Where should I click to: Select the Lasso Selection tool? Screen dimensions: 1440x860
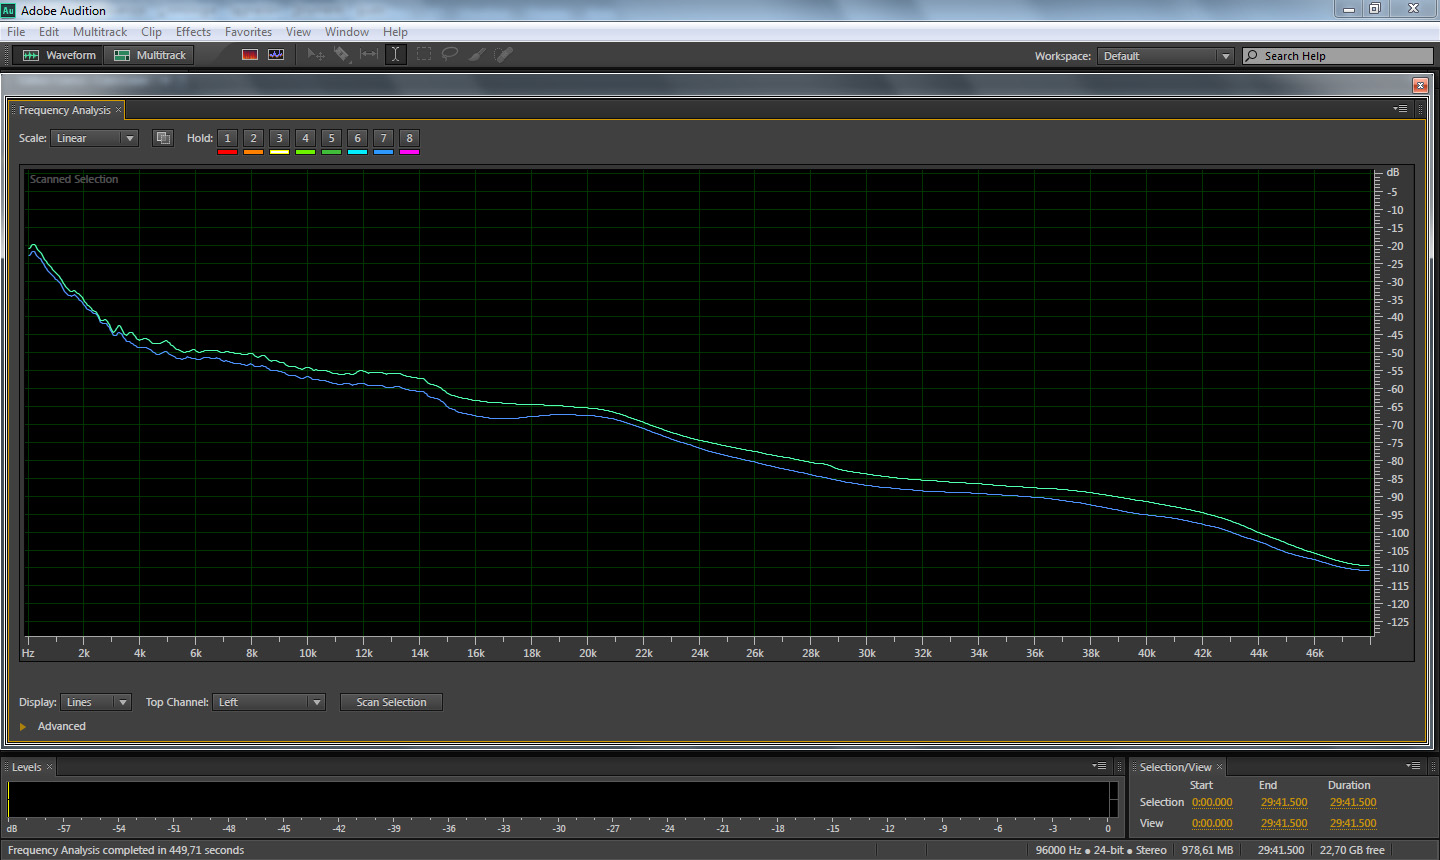(450, 54)
